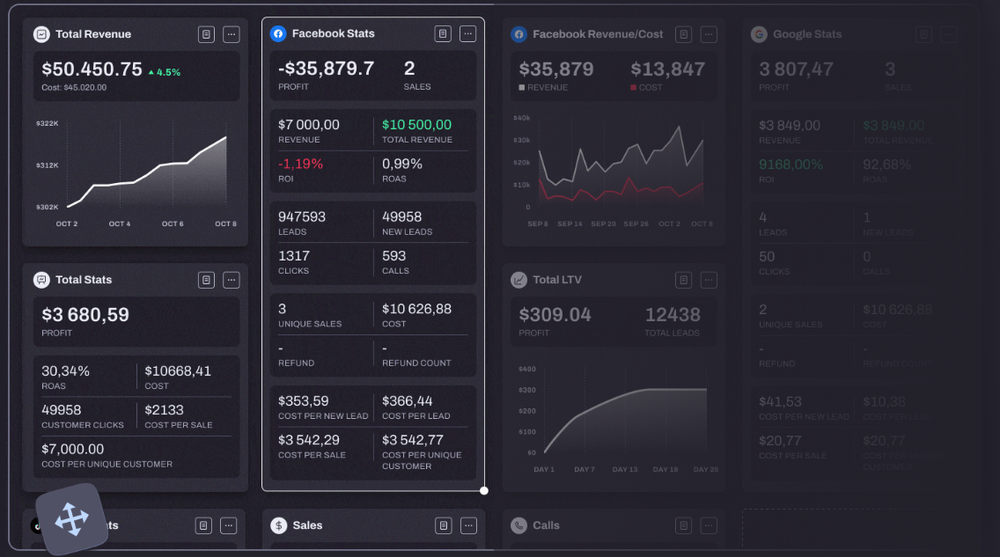Click the Cost: $45.020.00 text
This screenshot has height=557, width=1000.
coord(74,87)
